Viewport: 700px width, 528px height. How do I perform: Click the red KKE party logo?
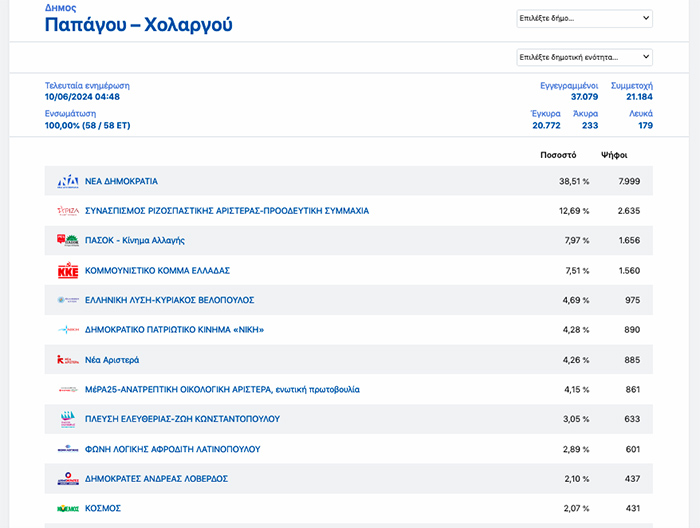coord(67,271)
